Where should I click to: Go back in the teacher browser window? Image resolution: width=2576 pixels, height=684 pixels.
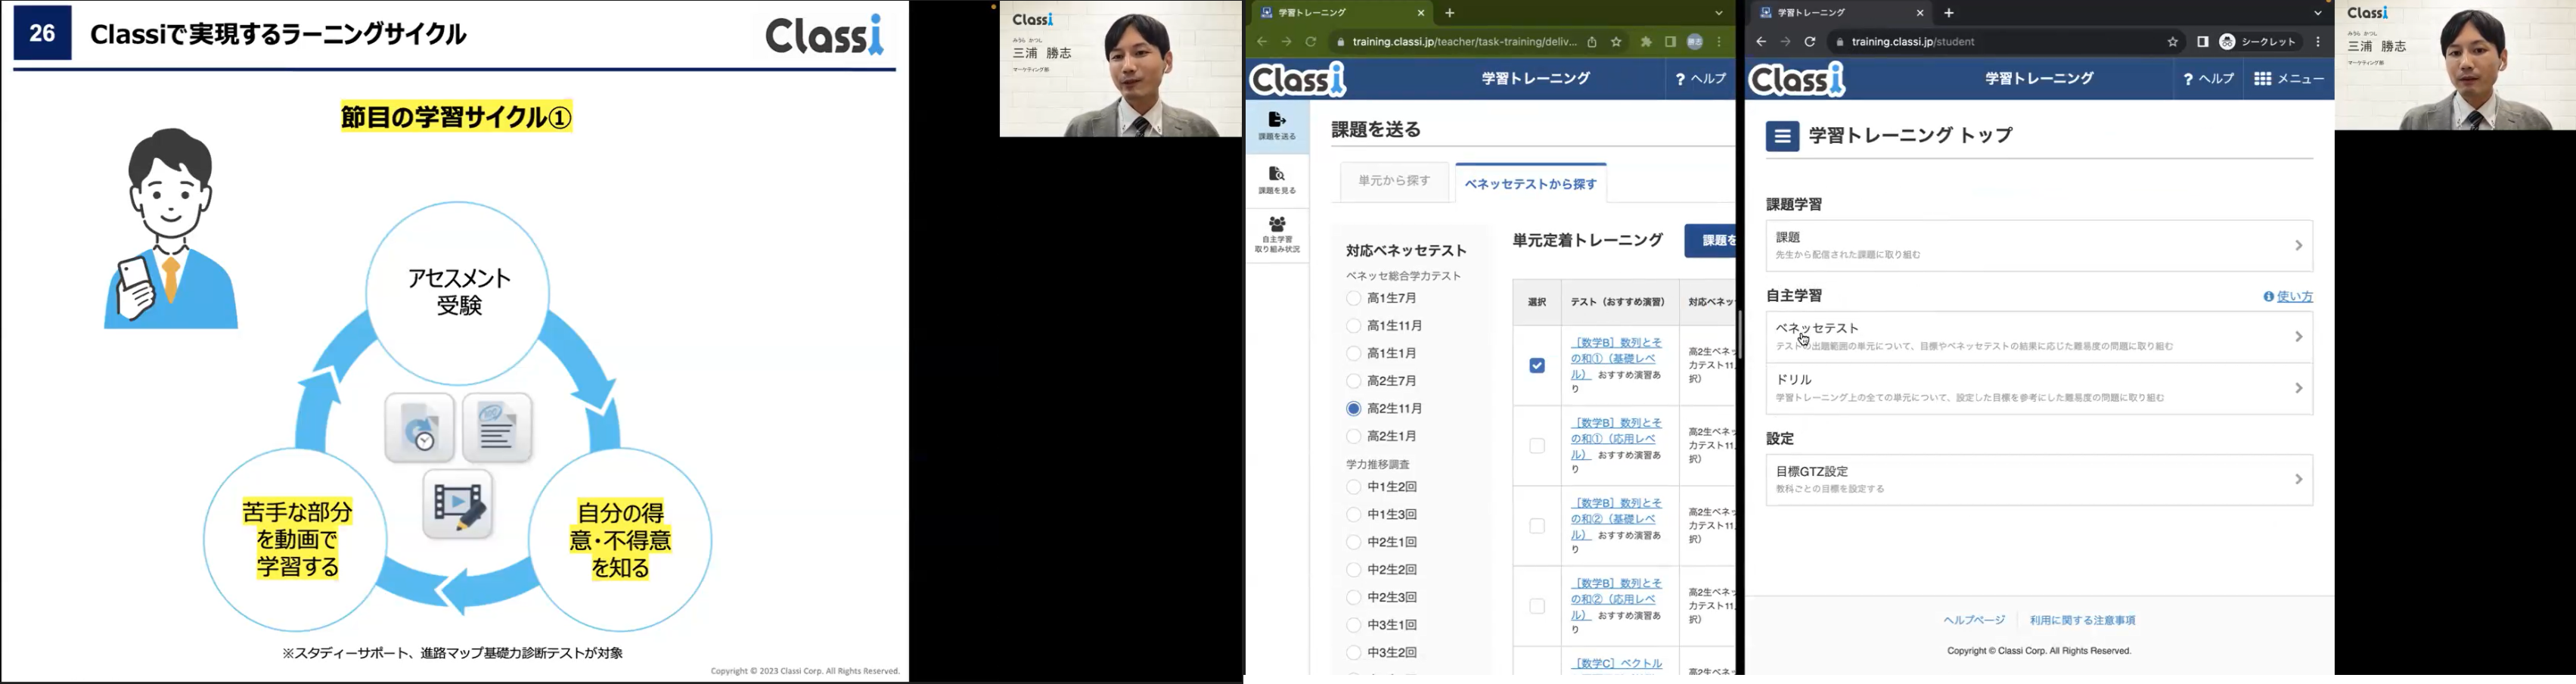point(1262,42)
